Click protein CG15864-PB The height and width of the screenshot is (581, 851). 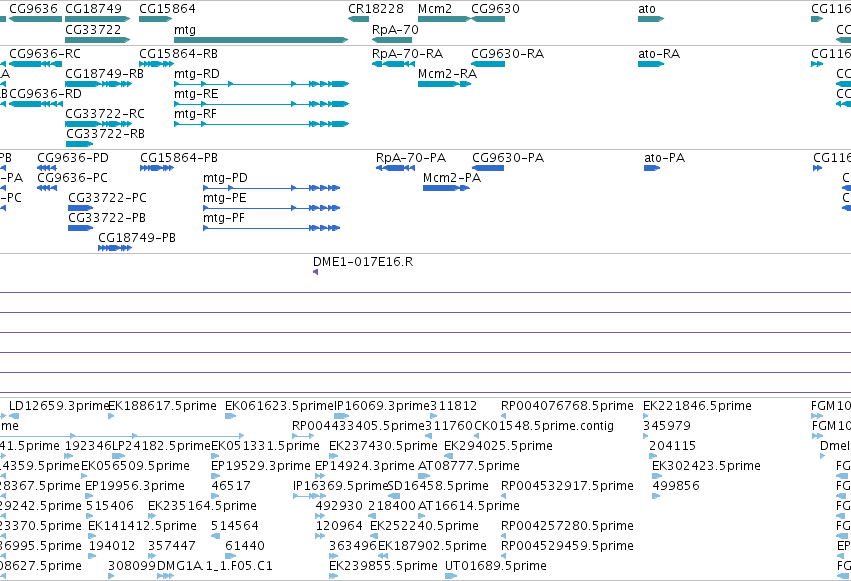coord(157,168)
